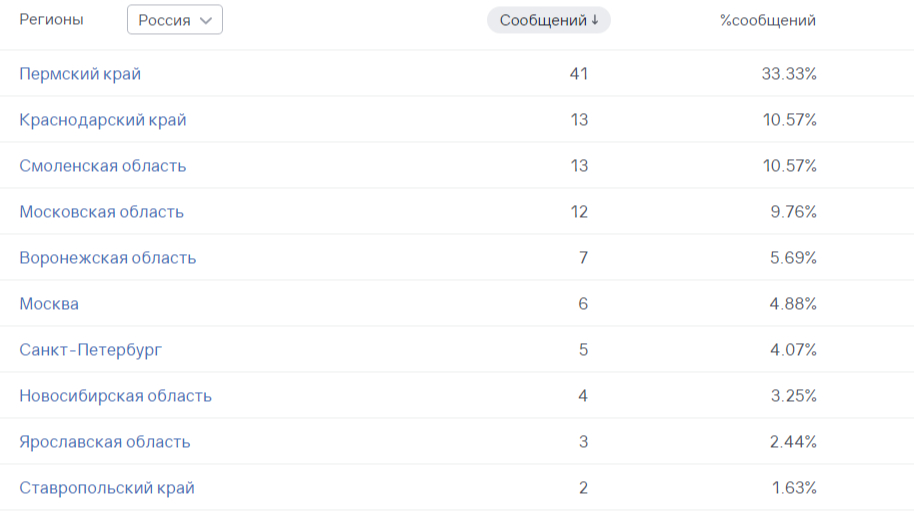The height and width of the screenshot is (517, 914).
Task: Click the %сообщений column header
Action: (767, 20)
